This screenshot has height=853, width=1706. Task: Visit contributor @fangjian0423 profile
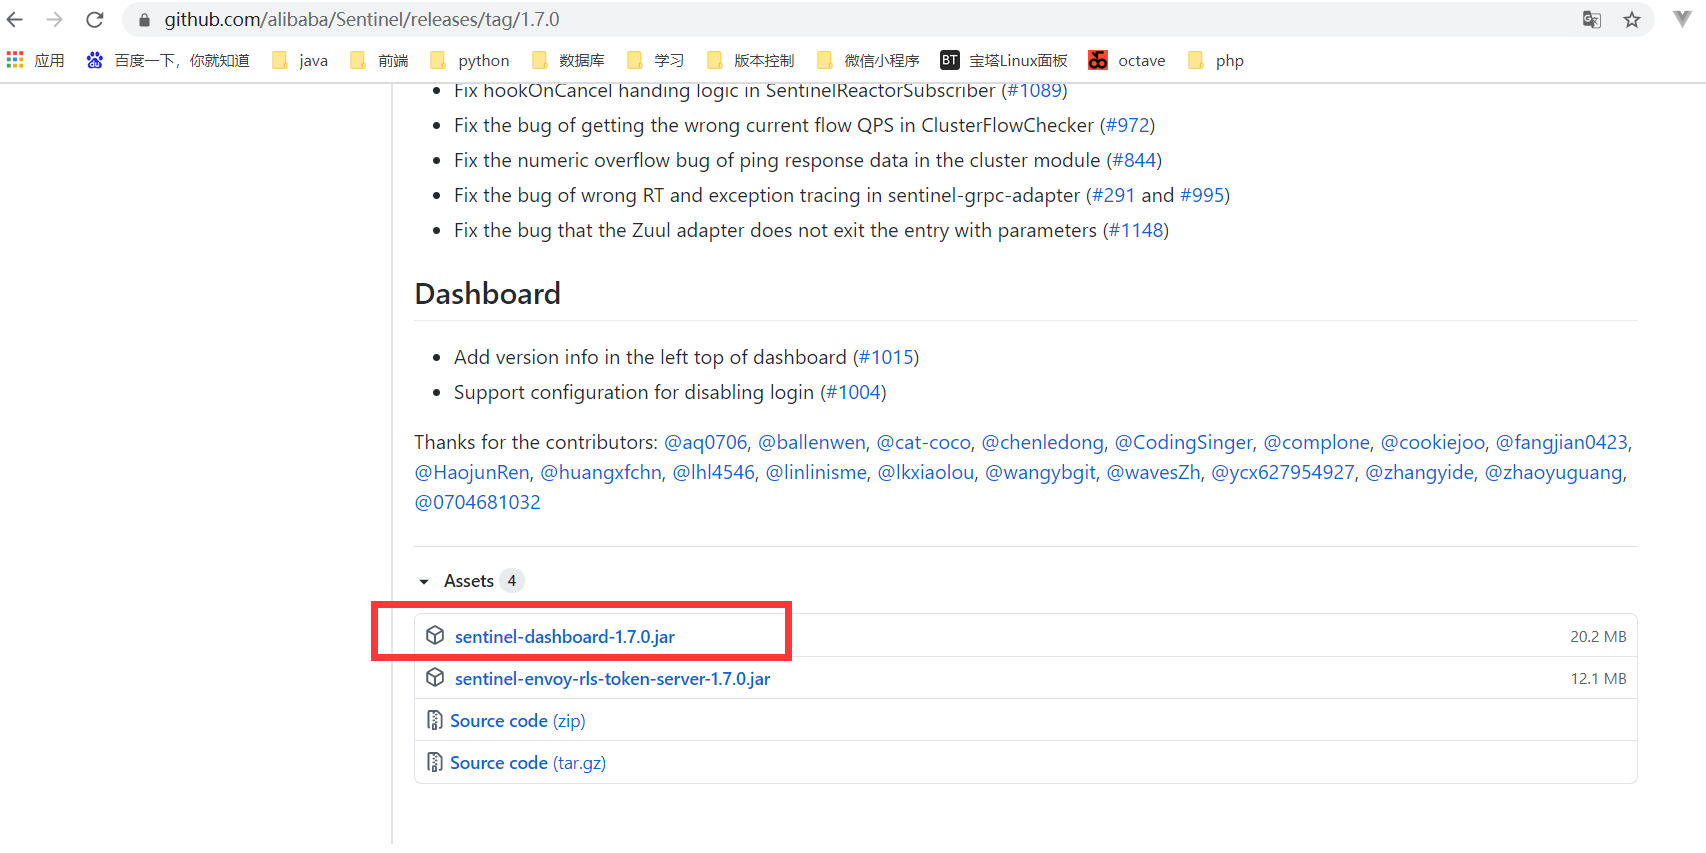1562,442
